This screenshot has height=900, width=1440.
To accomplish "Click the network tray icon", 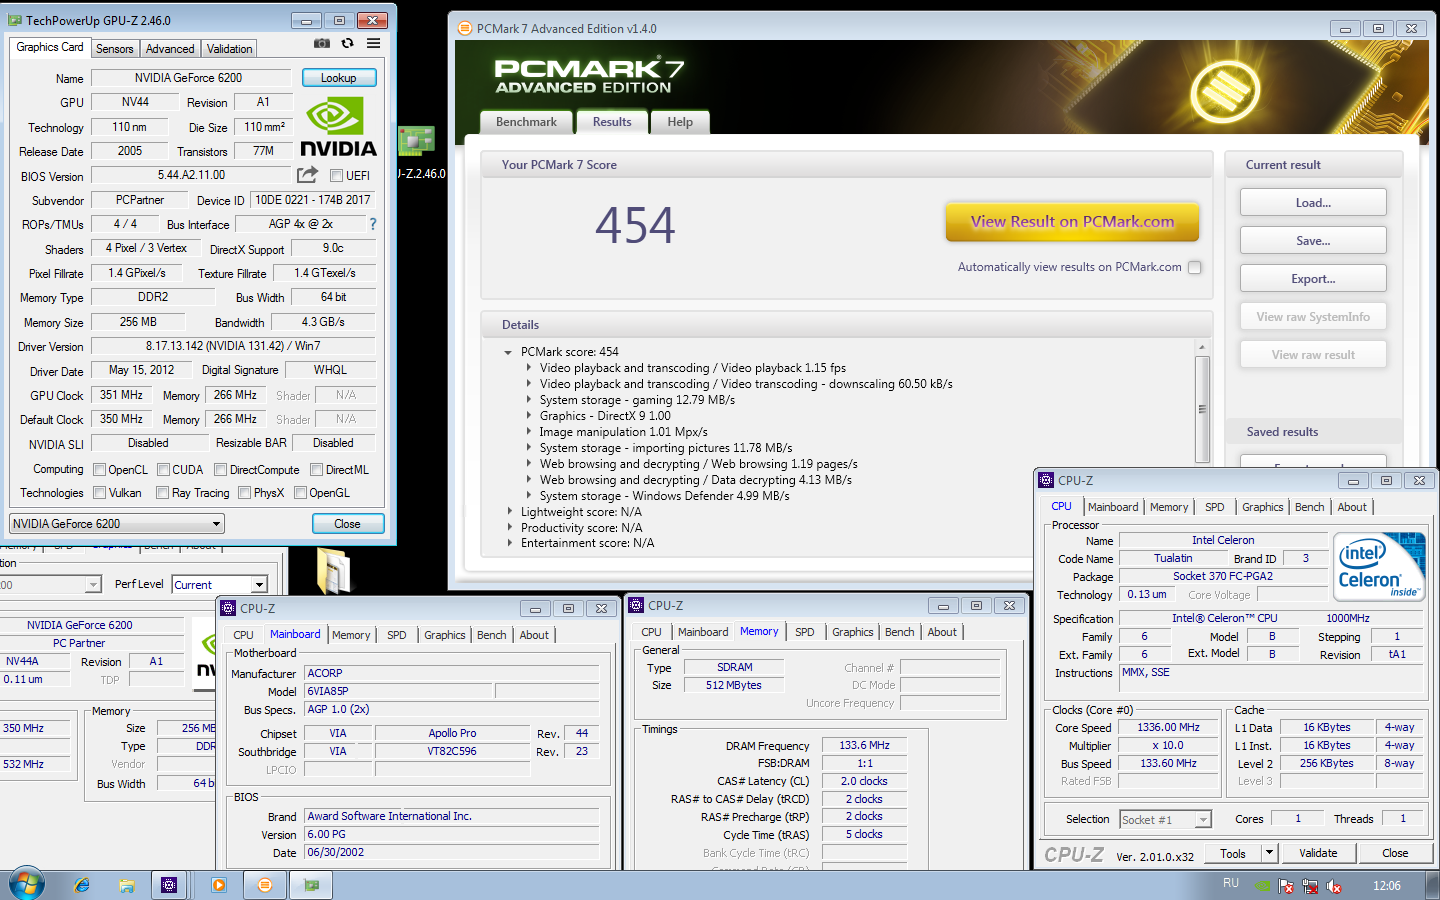I will pyautogui.click(x=1310, y=886).
